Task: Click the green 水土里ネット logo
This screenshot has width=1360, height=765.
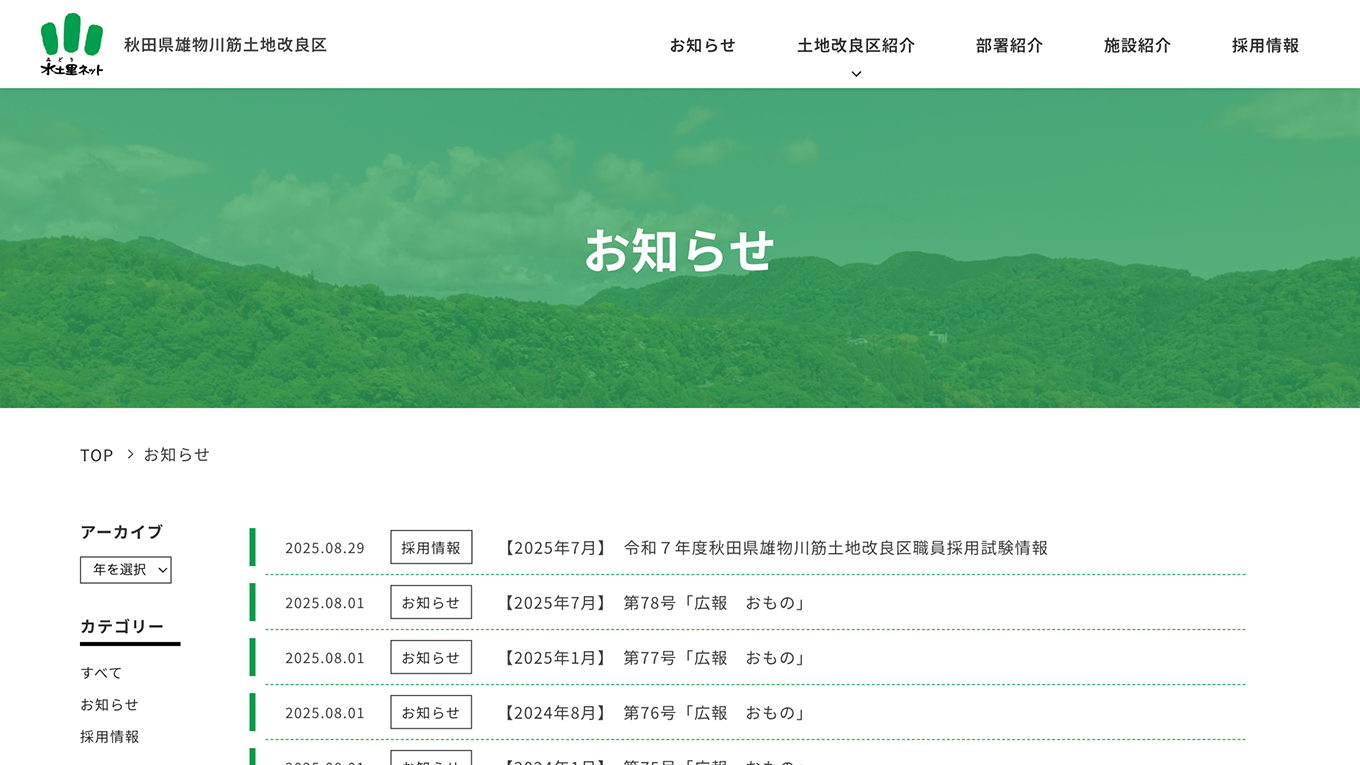Action: click(71, 44)
